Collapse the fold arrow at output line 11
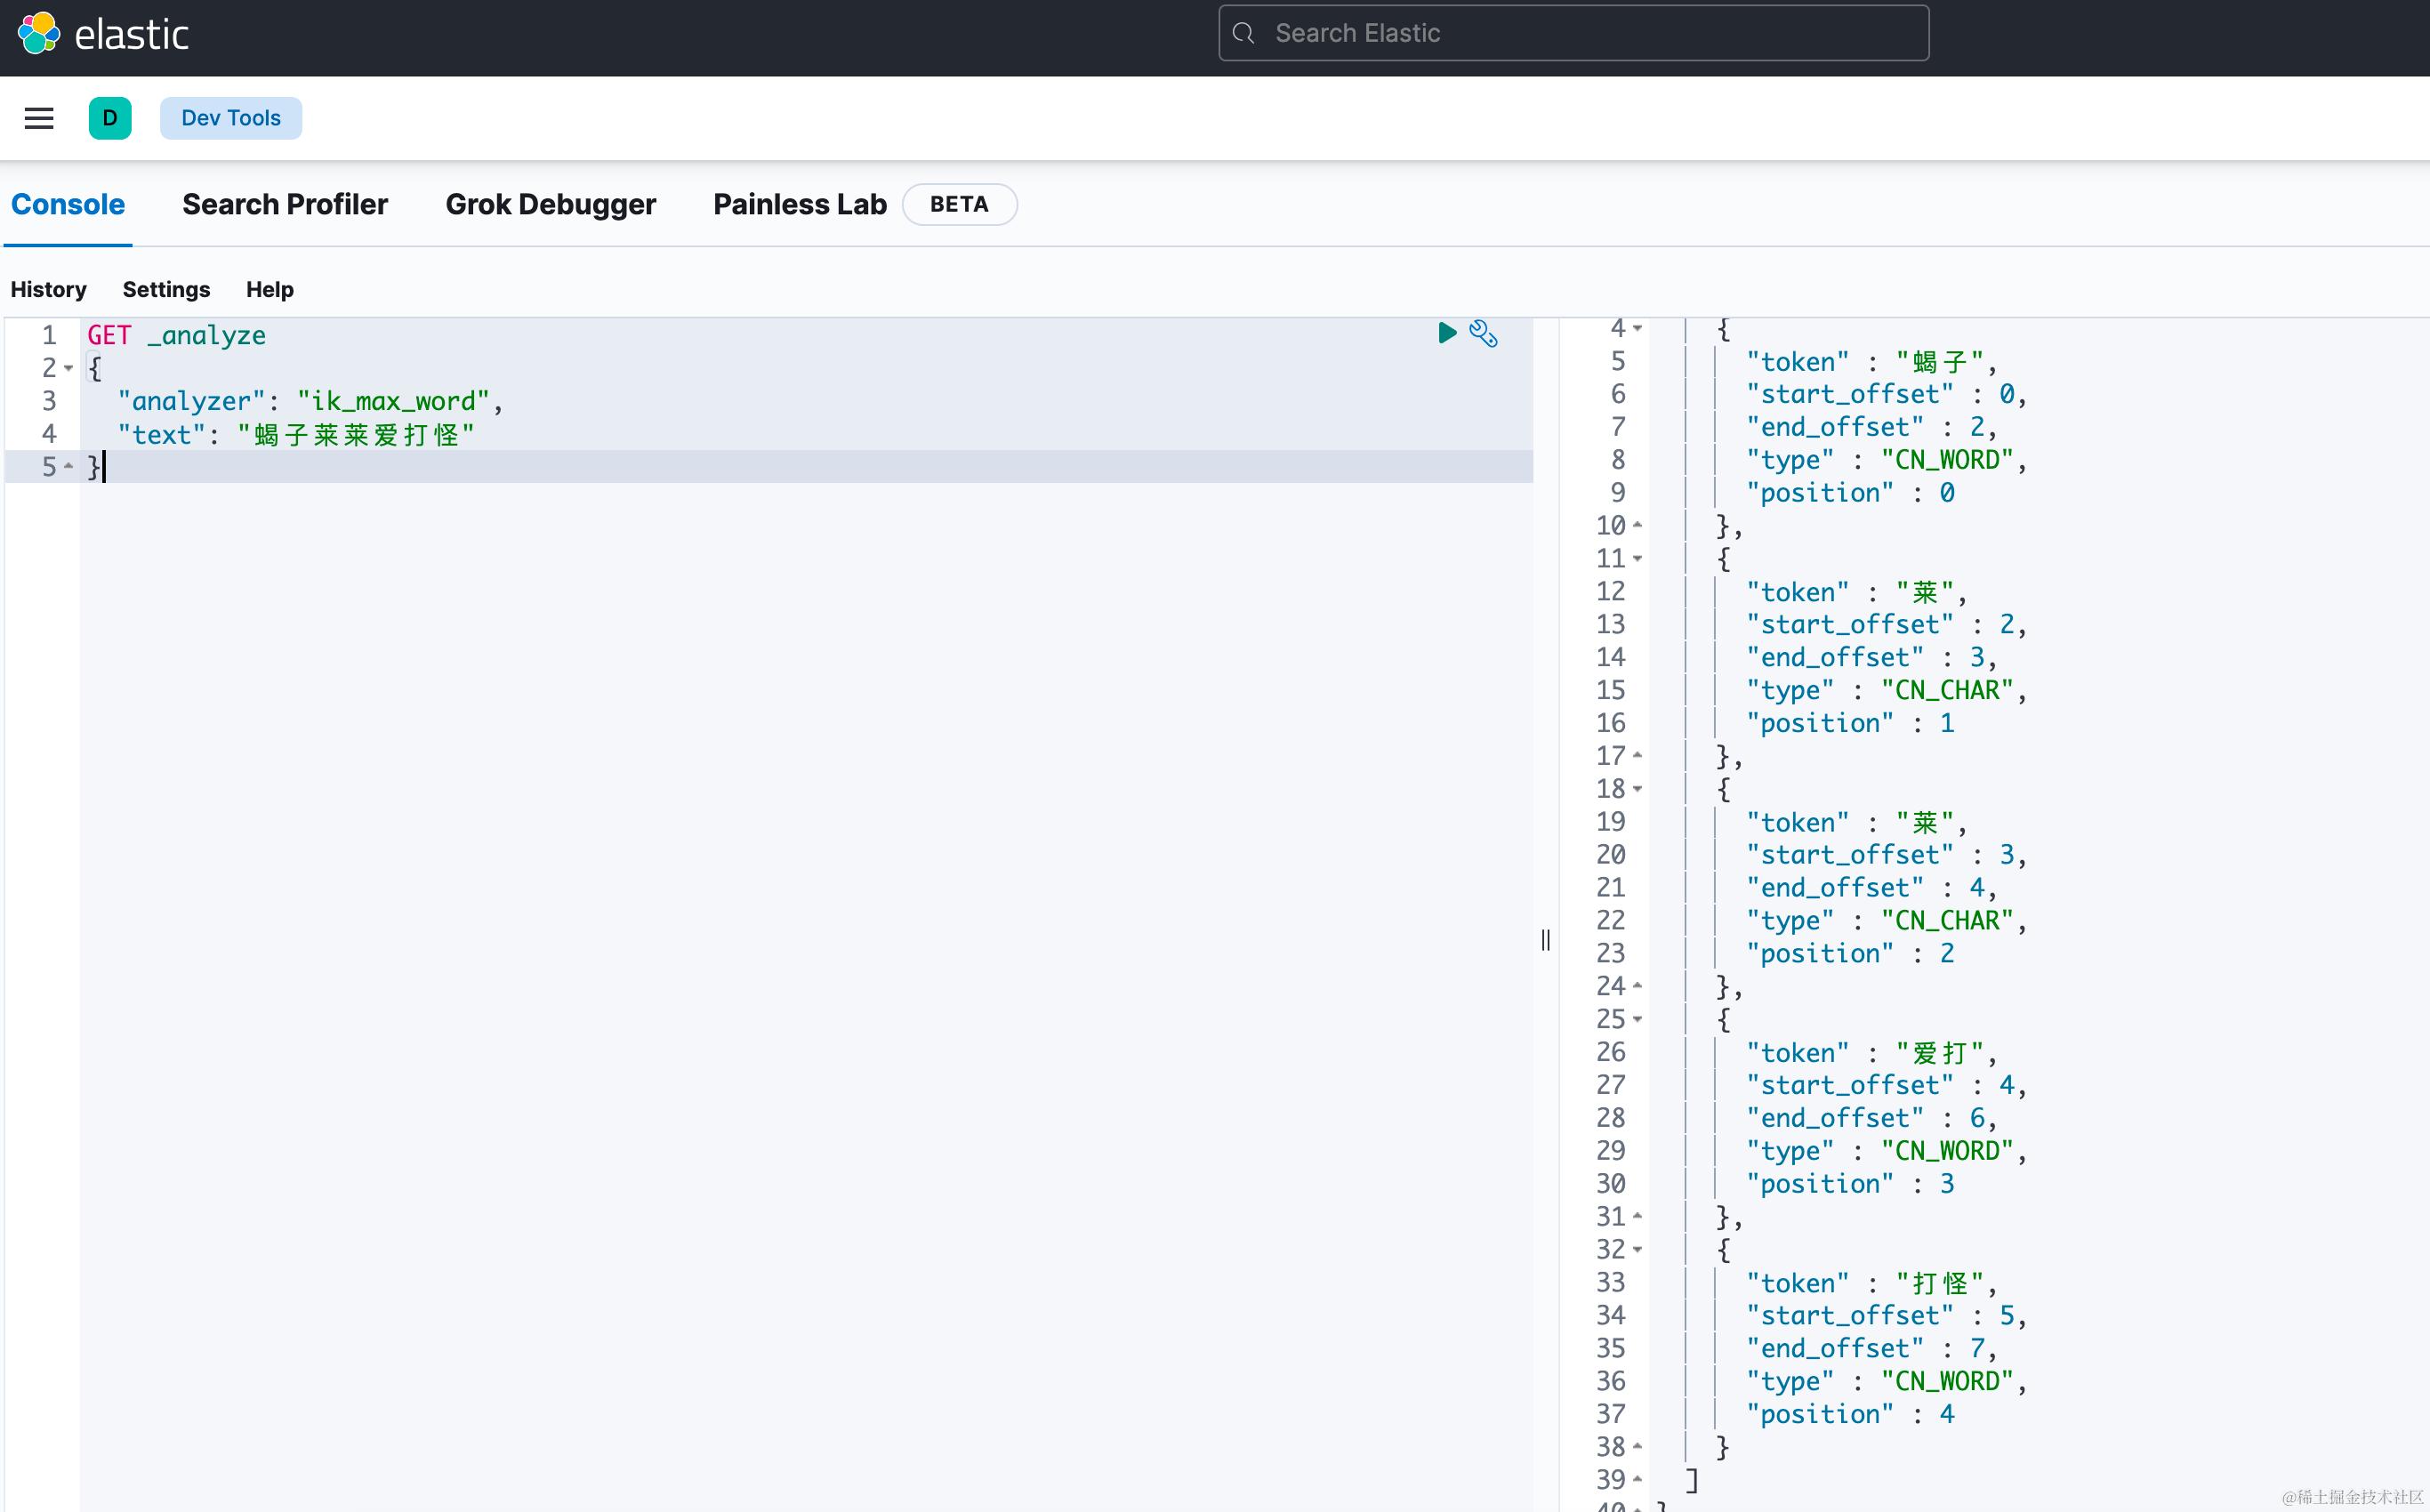 [x=1637, y=558]
